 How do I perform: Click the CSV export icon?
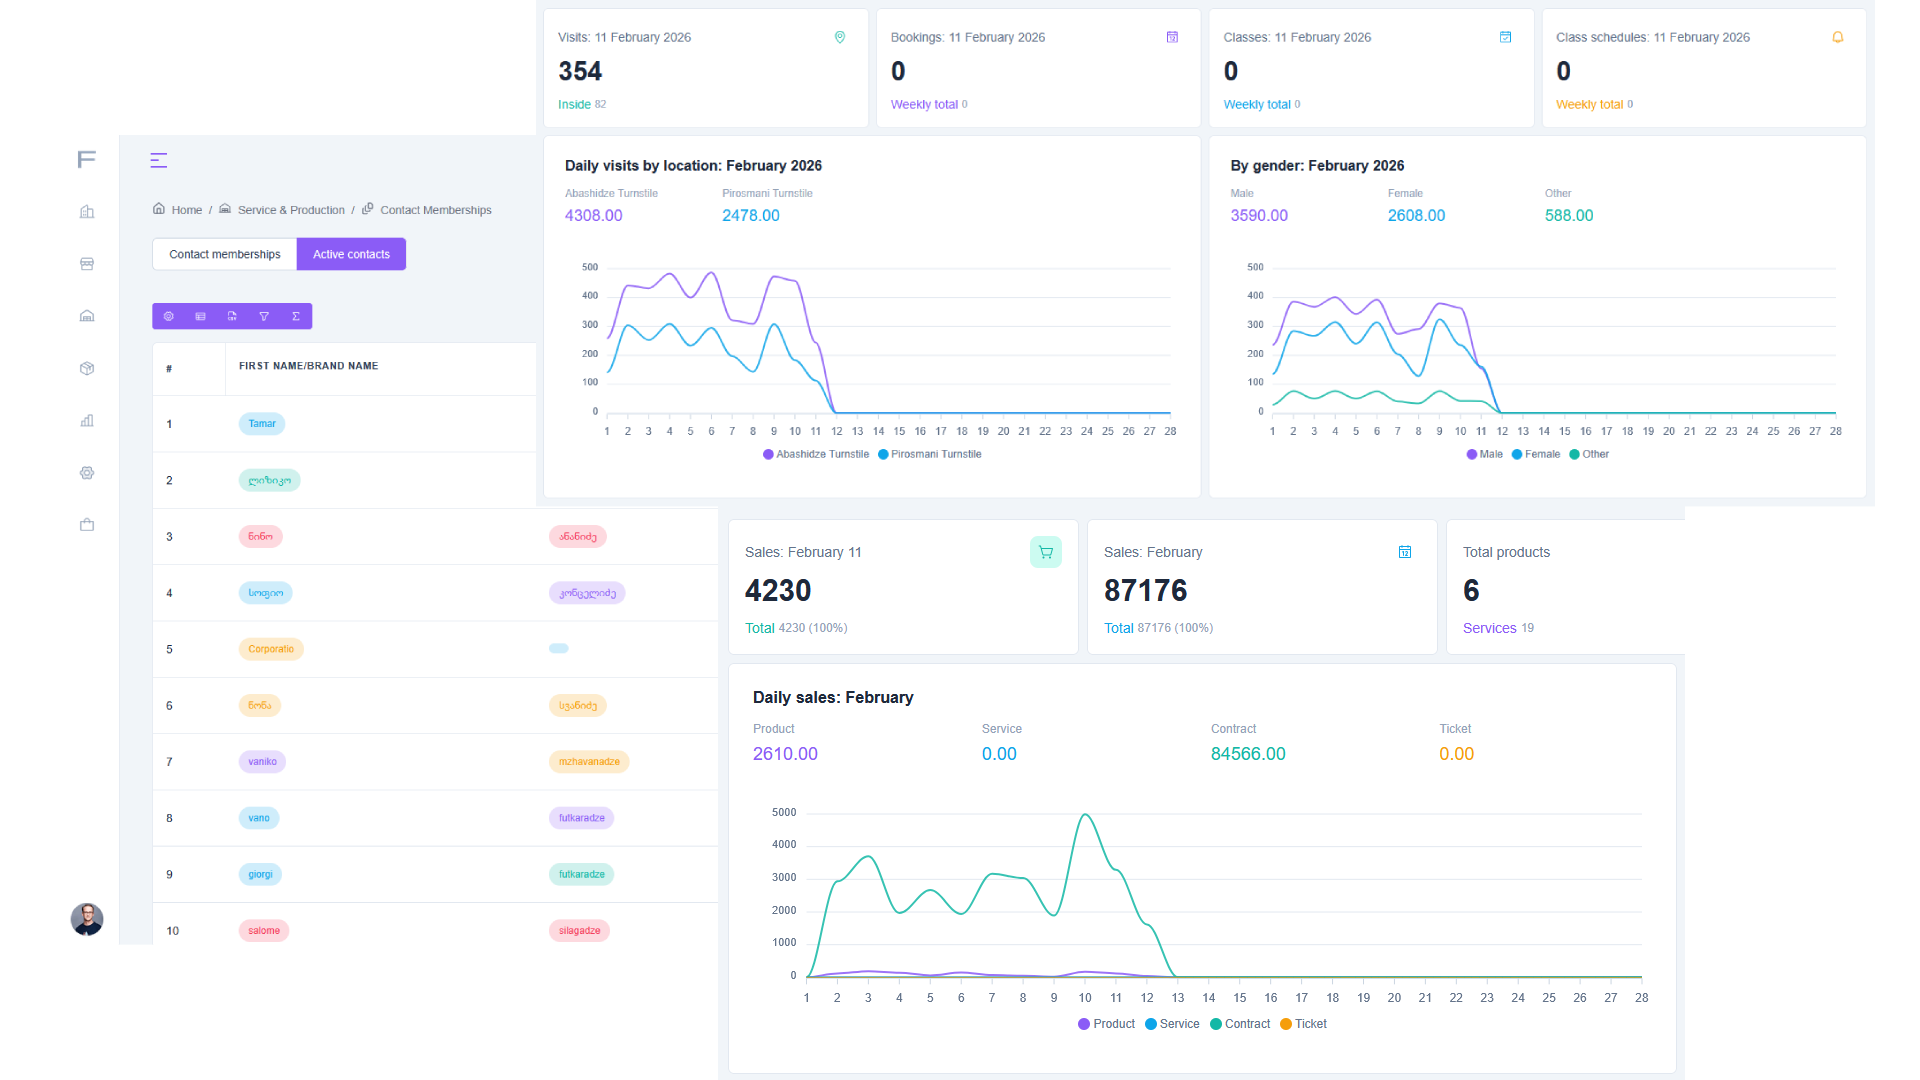coord(232,316)
